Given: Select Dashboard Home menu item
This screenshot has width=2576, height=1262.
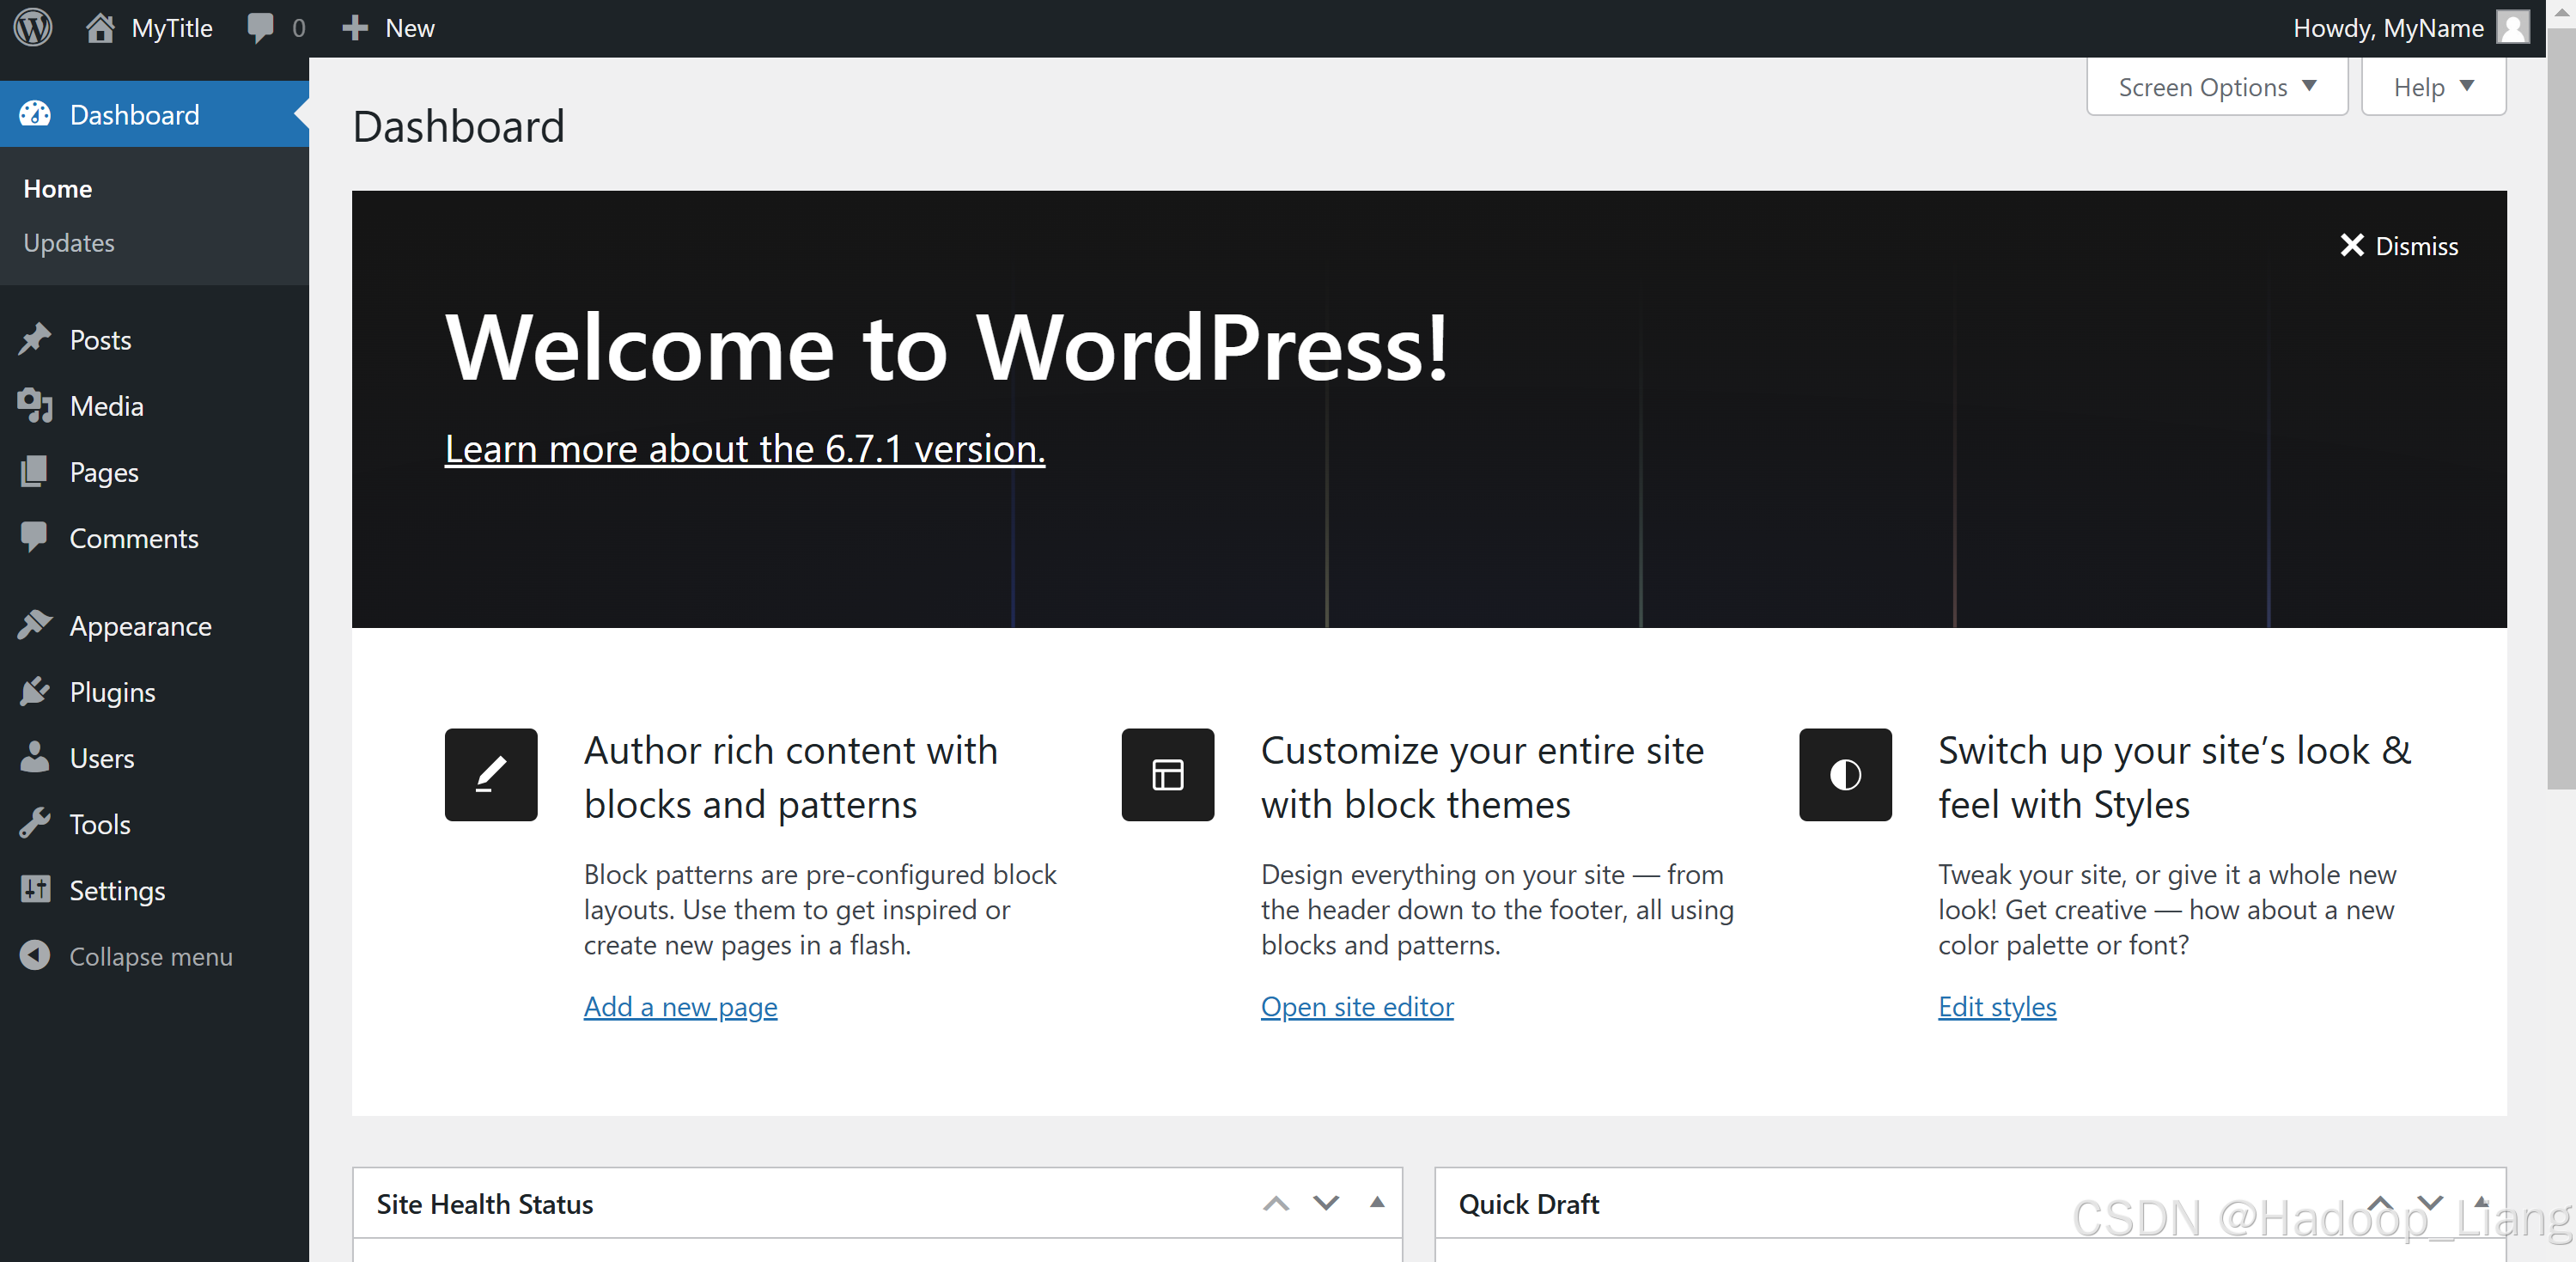Looking at the screenshot, I should 58,187.
